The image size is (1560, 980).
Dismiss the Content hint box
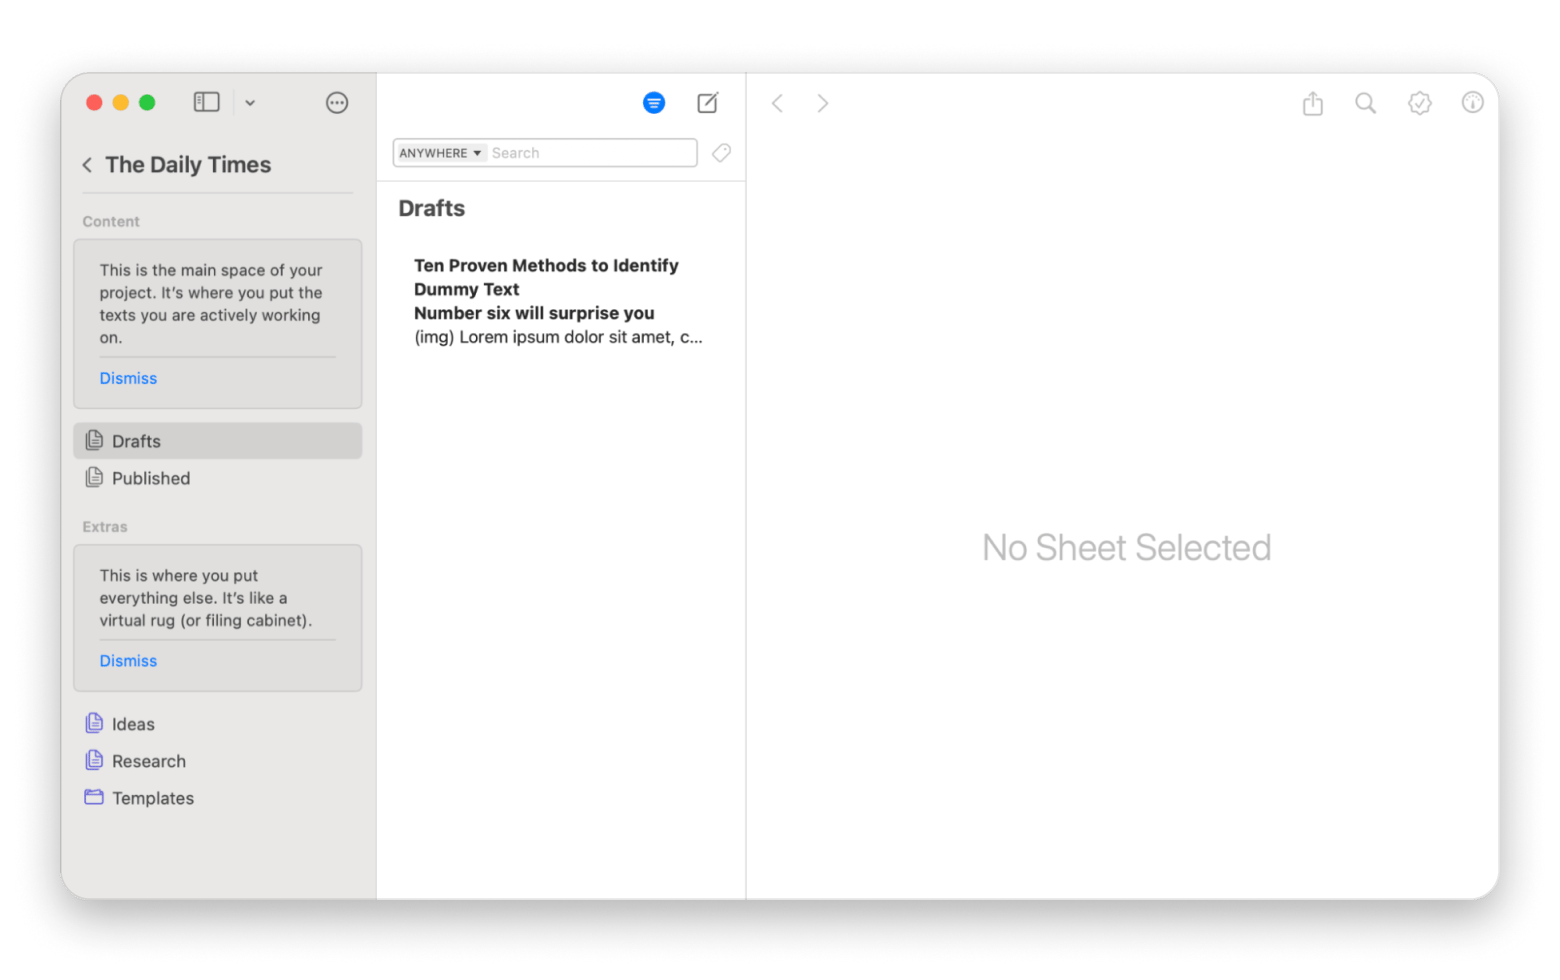(128, 378)
